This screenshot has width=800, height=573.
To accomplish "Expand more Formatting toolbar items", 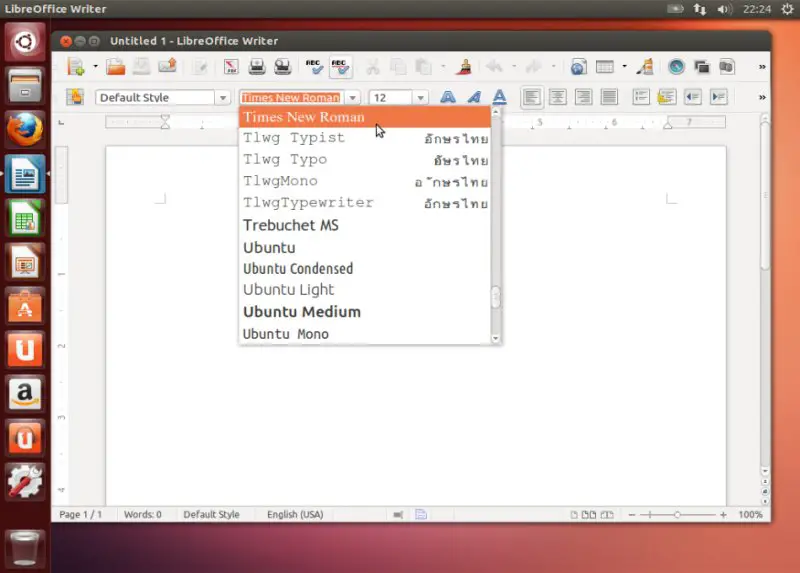I will pyautogui.click(x=762, y=97).
